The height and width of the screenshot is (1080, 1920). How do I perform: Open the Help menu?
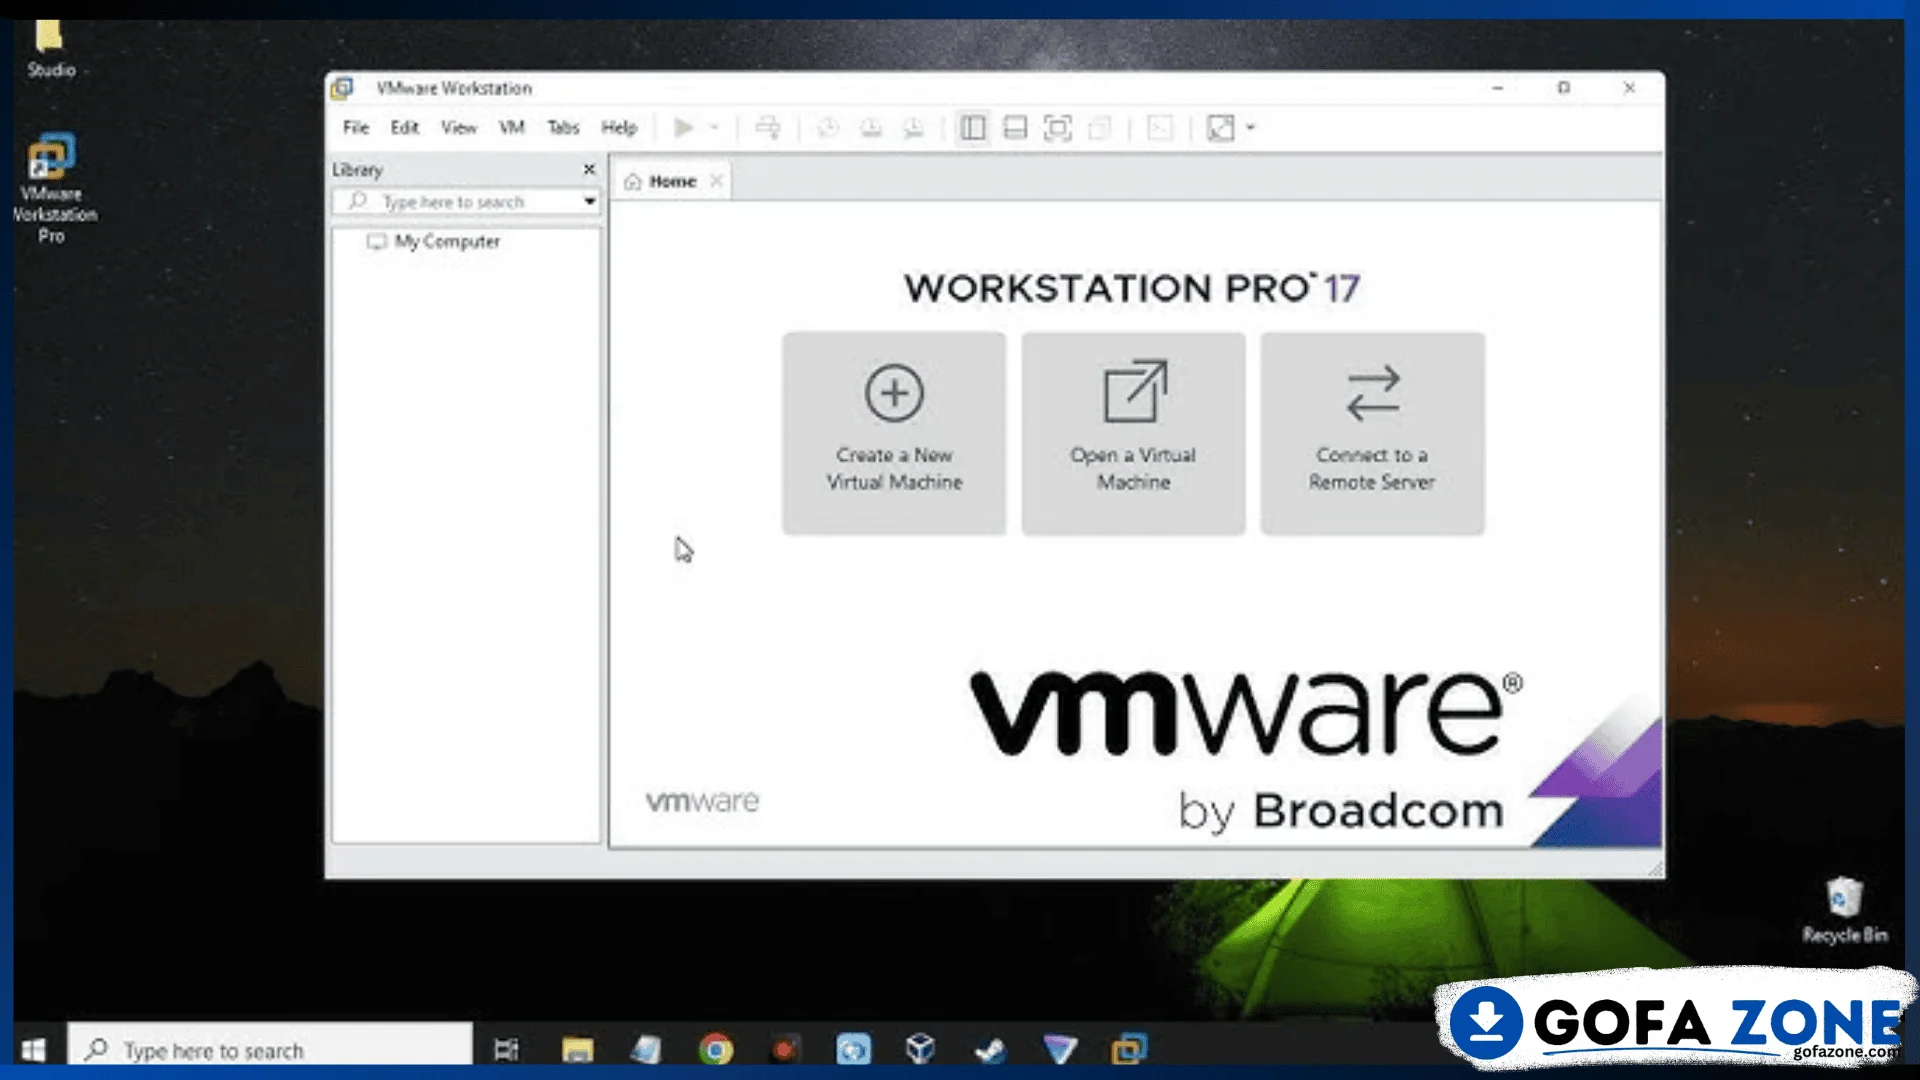pos(619,128)
